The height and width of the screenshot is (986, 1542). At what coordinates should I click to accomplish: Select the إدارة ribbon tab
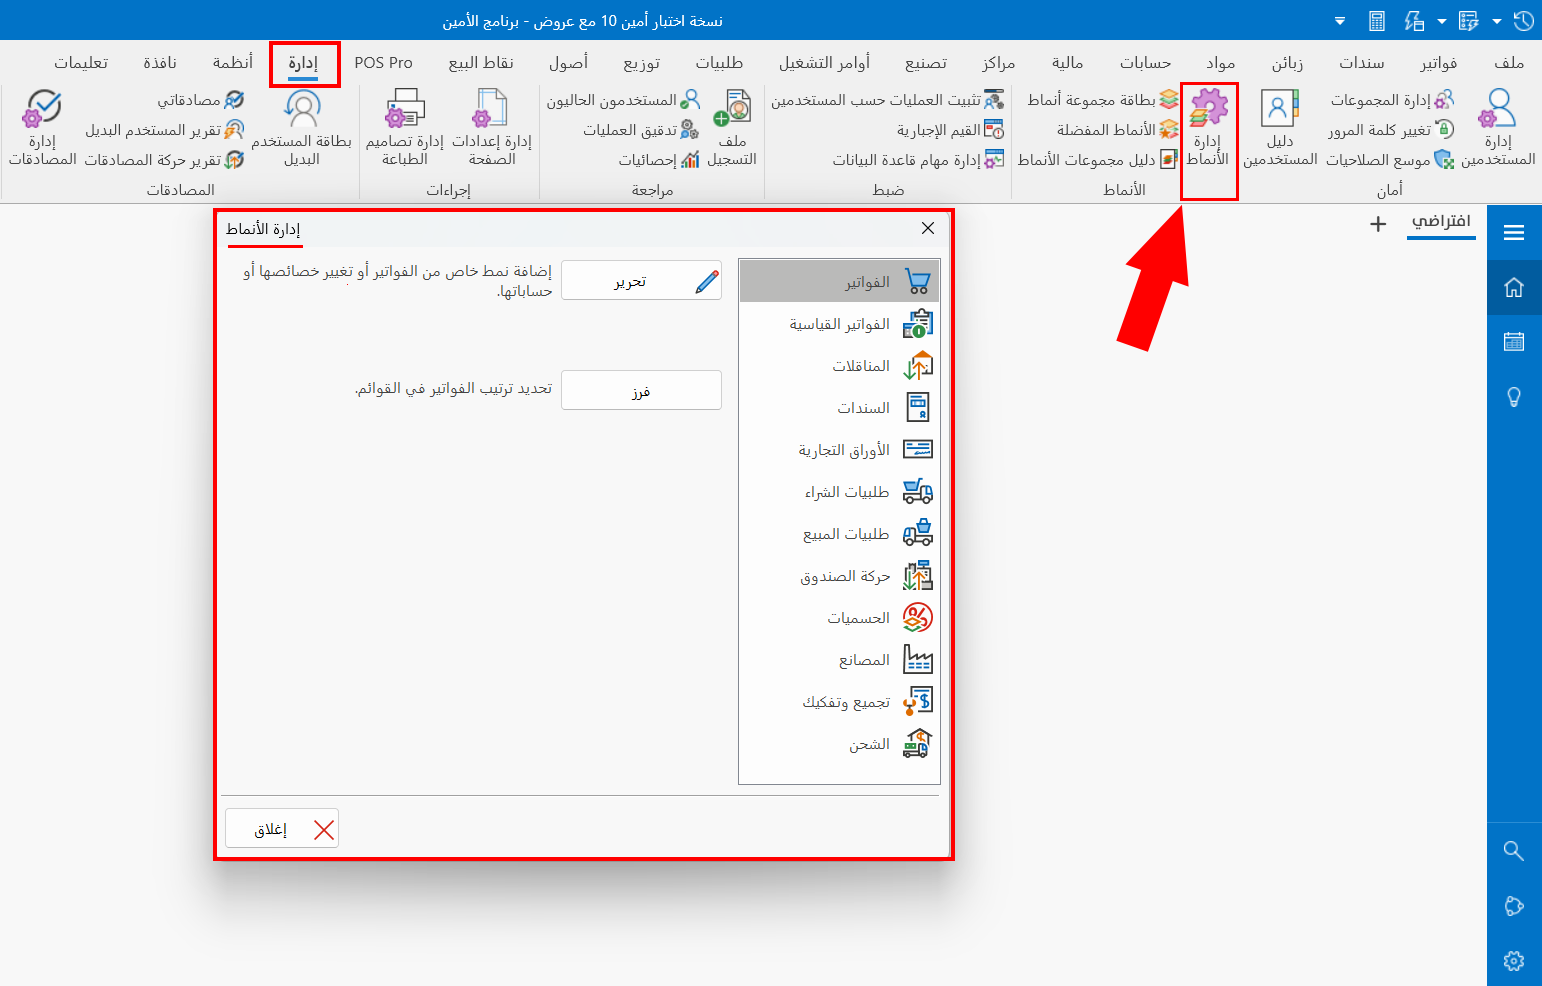[303, 63]
